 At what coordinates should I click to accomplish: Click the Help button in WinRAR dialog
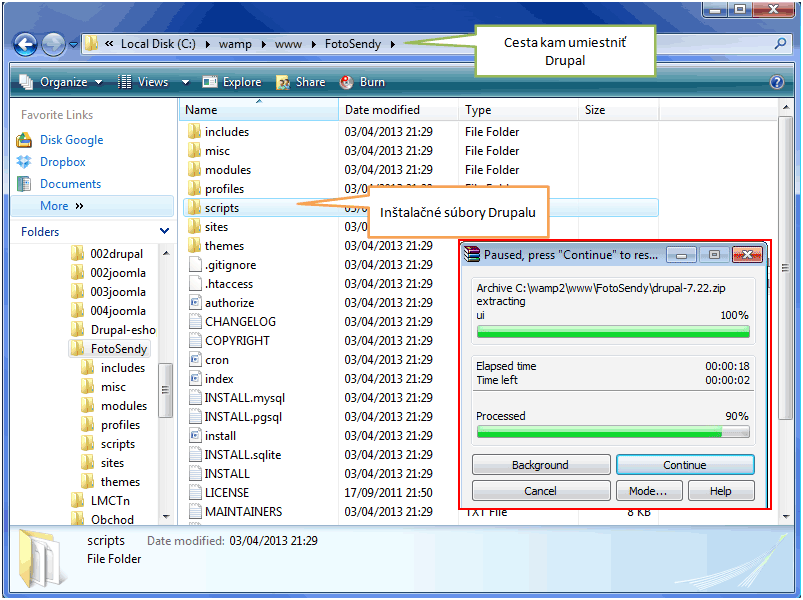pyautogui.click(x=721, y=491)
